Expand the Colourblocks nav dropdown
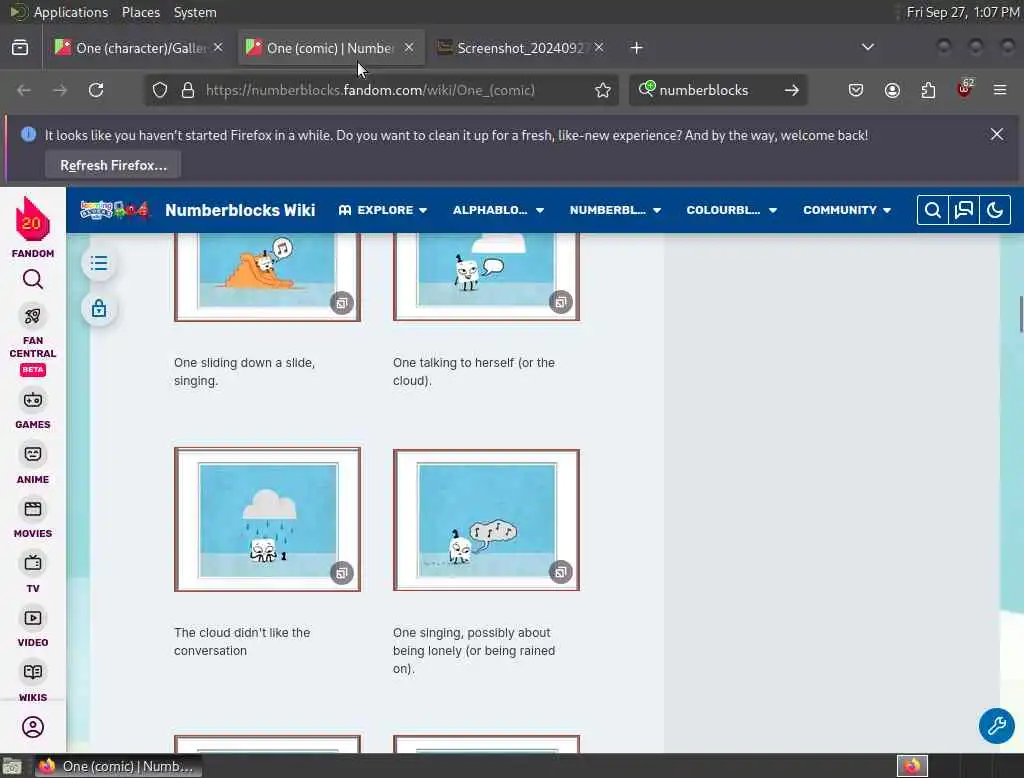This screenshot has width=1024, height=778. (x=731, y=210)
